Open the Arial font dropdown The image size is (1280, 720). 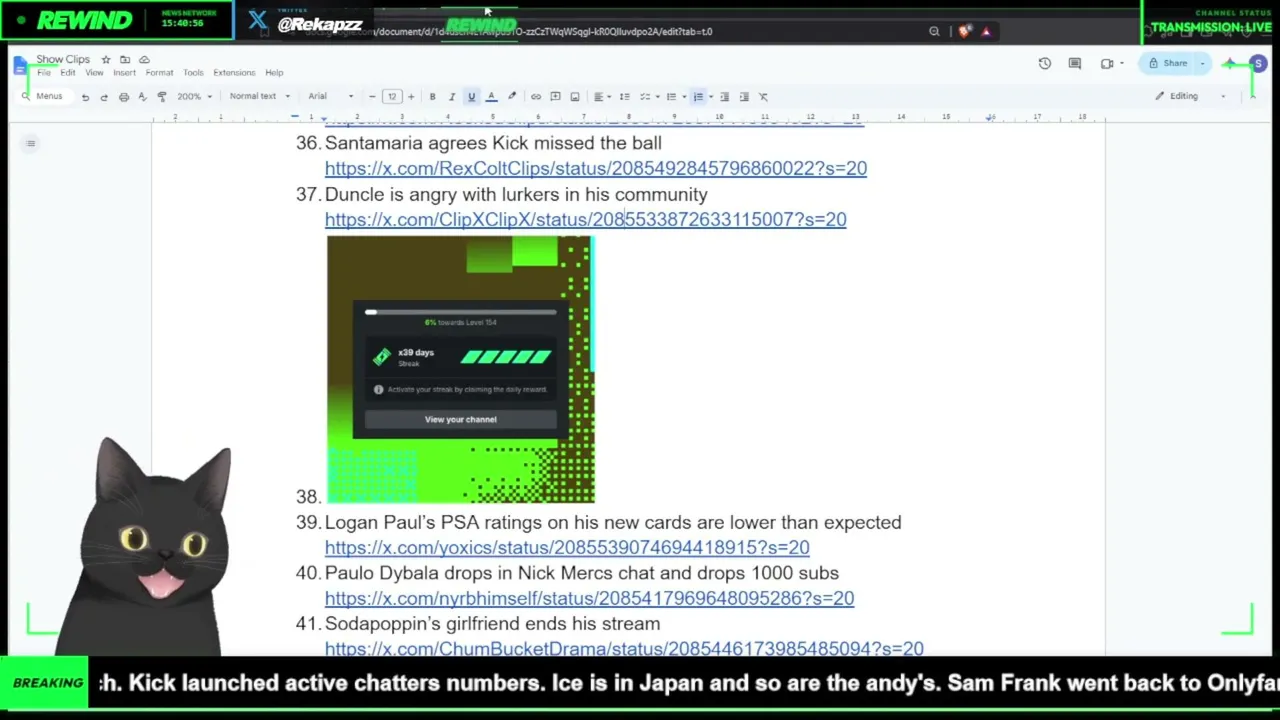point(331,97)
